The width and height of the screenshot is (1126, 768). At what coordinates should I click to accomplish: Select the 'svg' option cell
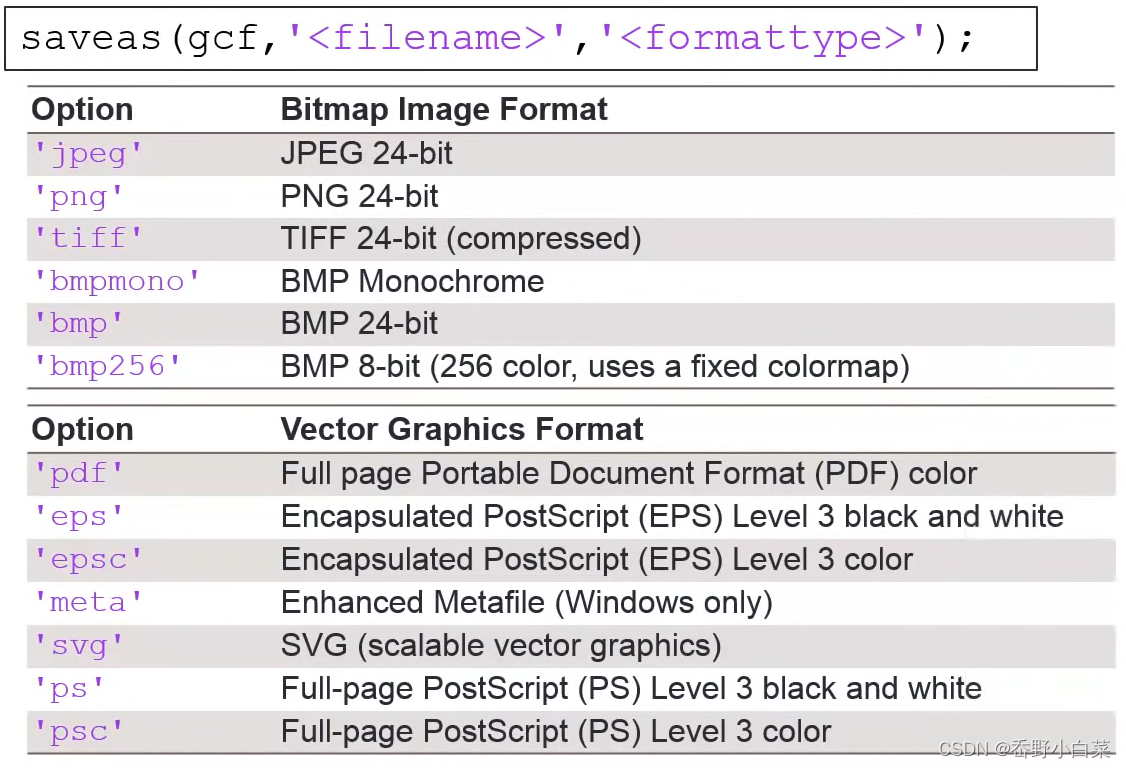click(78, 645)
